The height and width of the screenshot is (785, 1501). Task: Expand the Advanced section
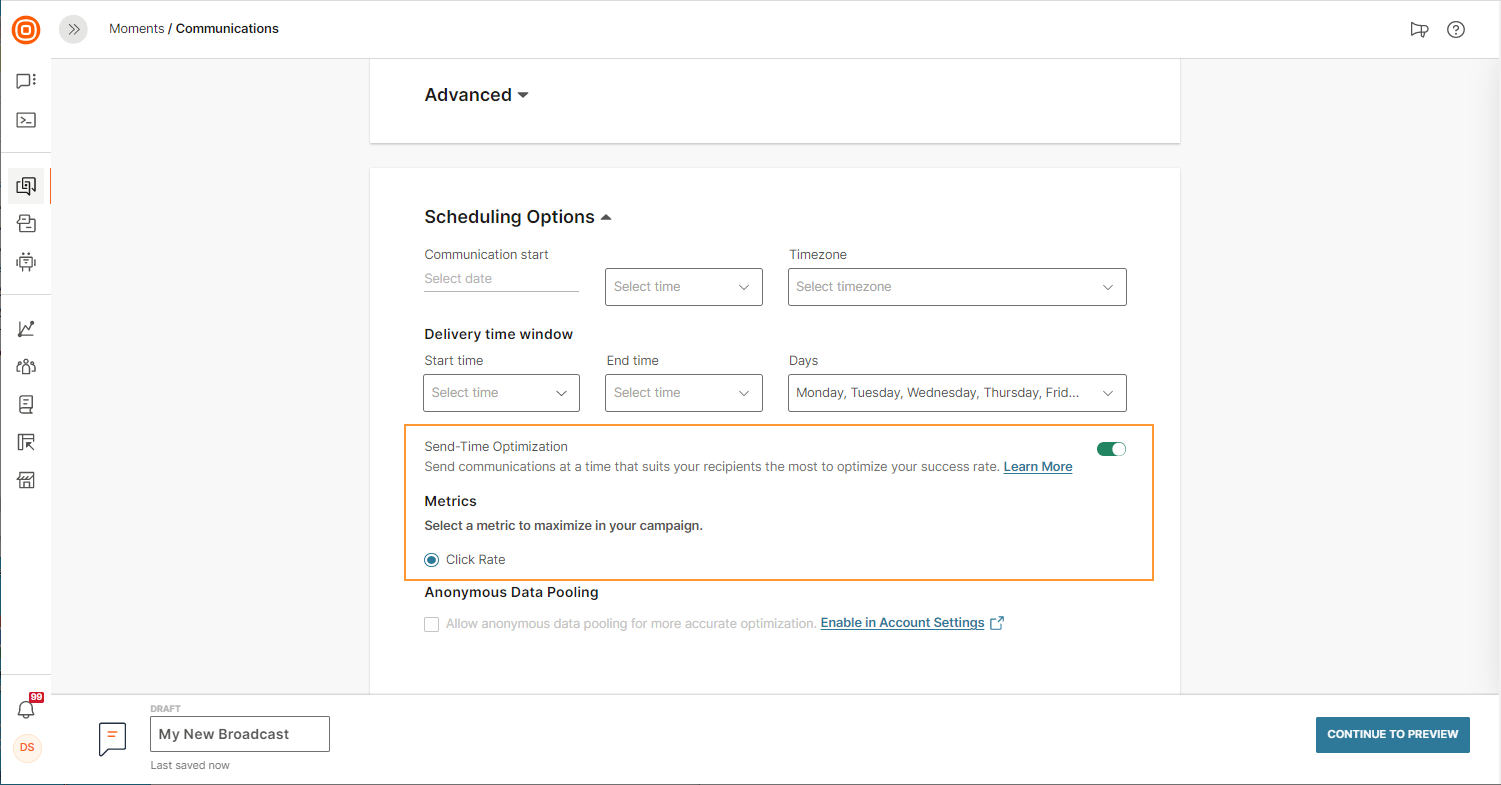point(476,95)
